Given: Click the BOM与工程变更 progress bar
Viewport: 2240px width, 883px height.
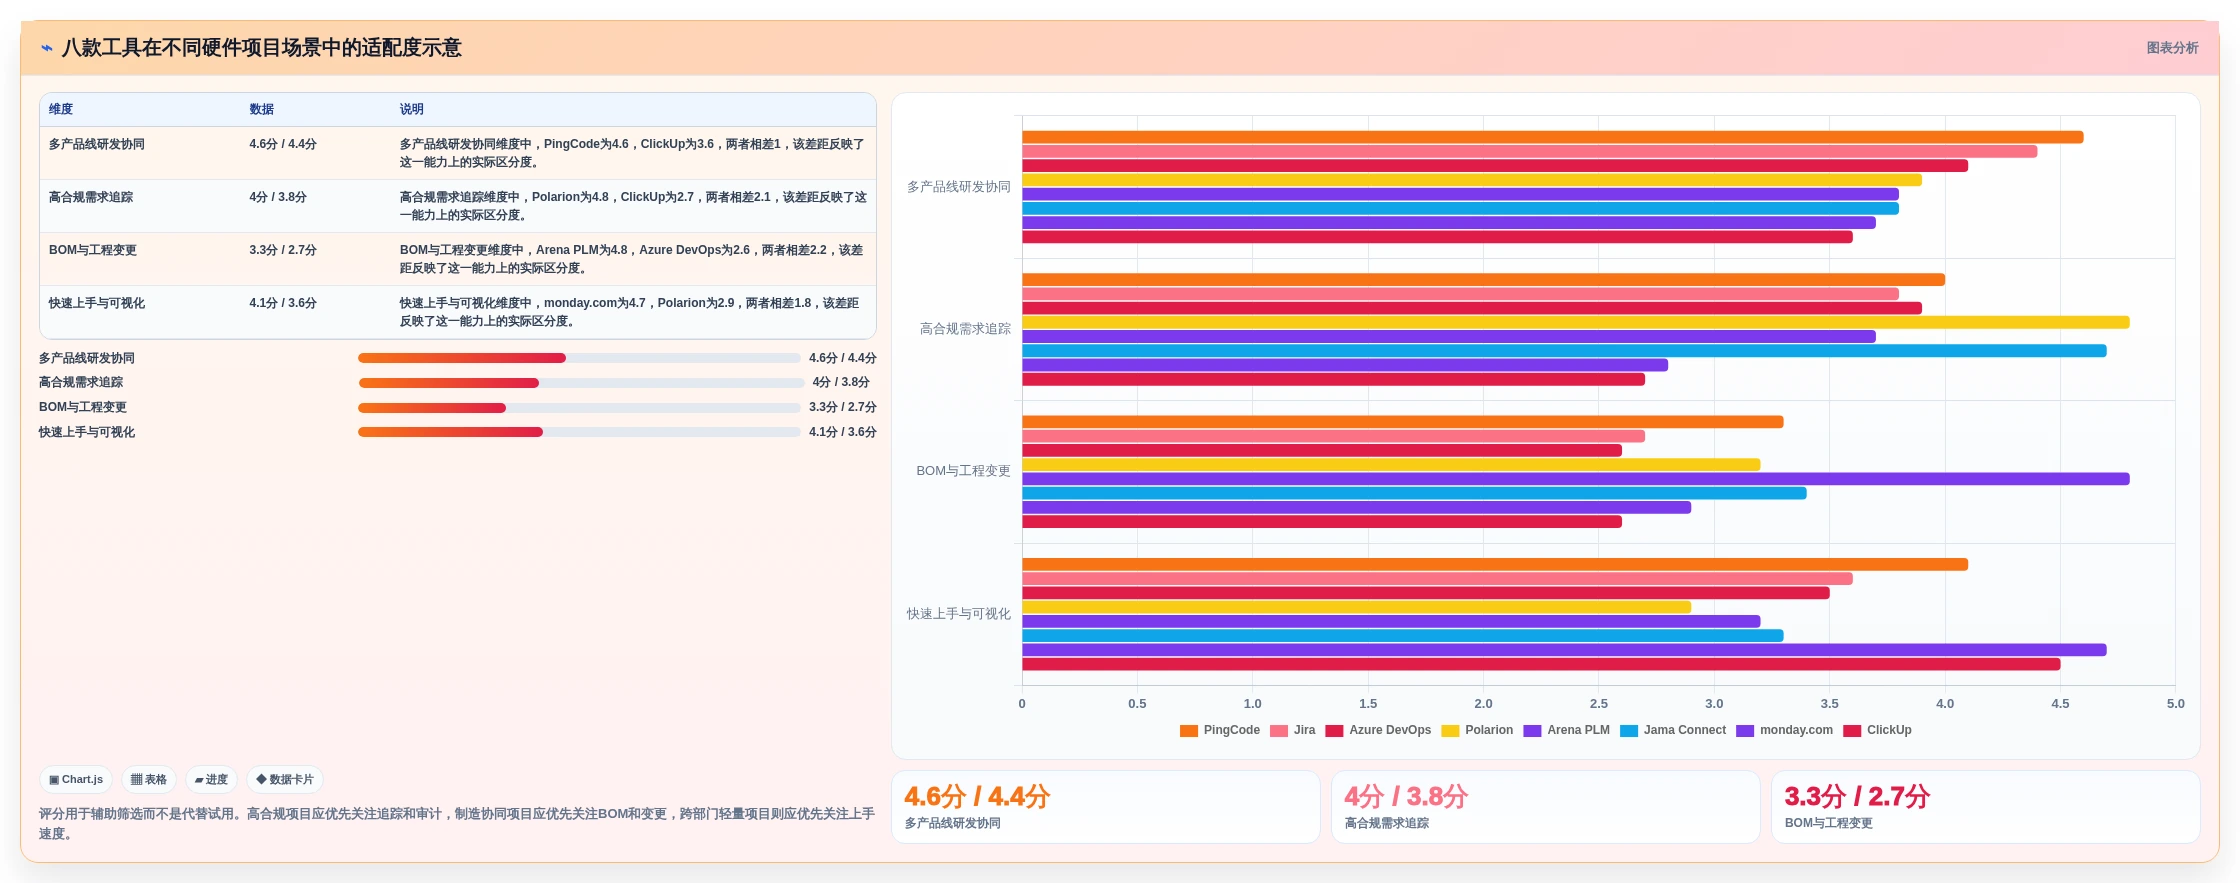Looking at the screenshot, I should click(579, 408).
